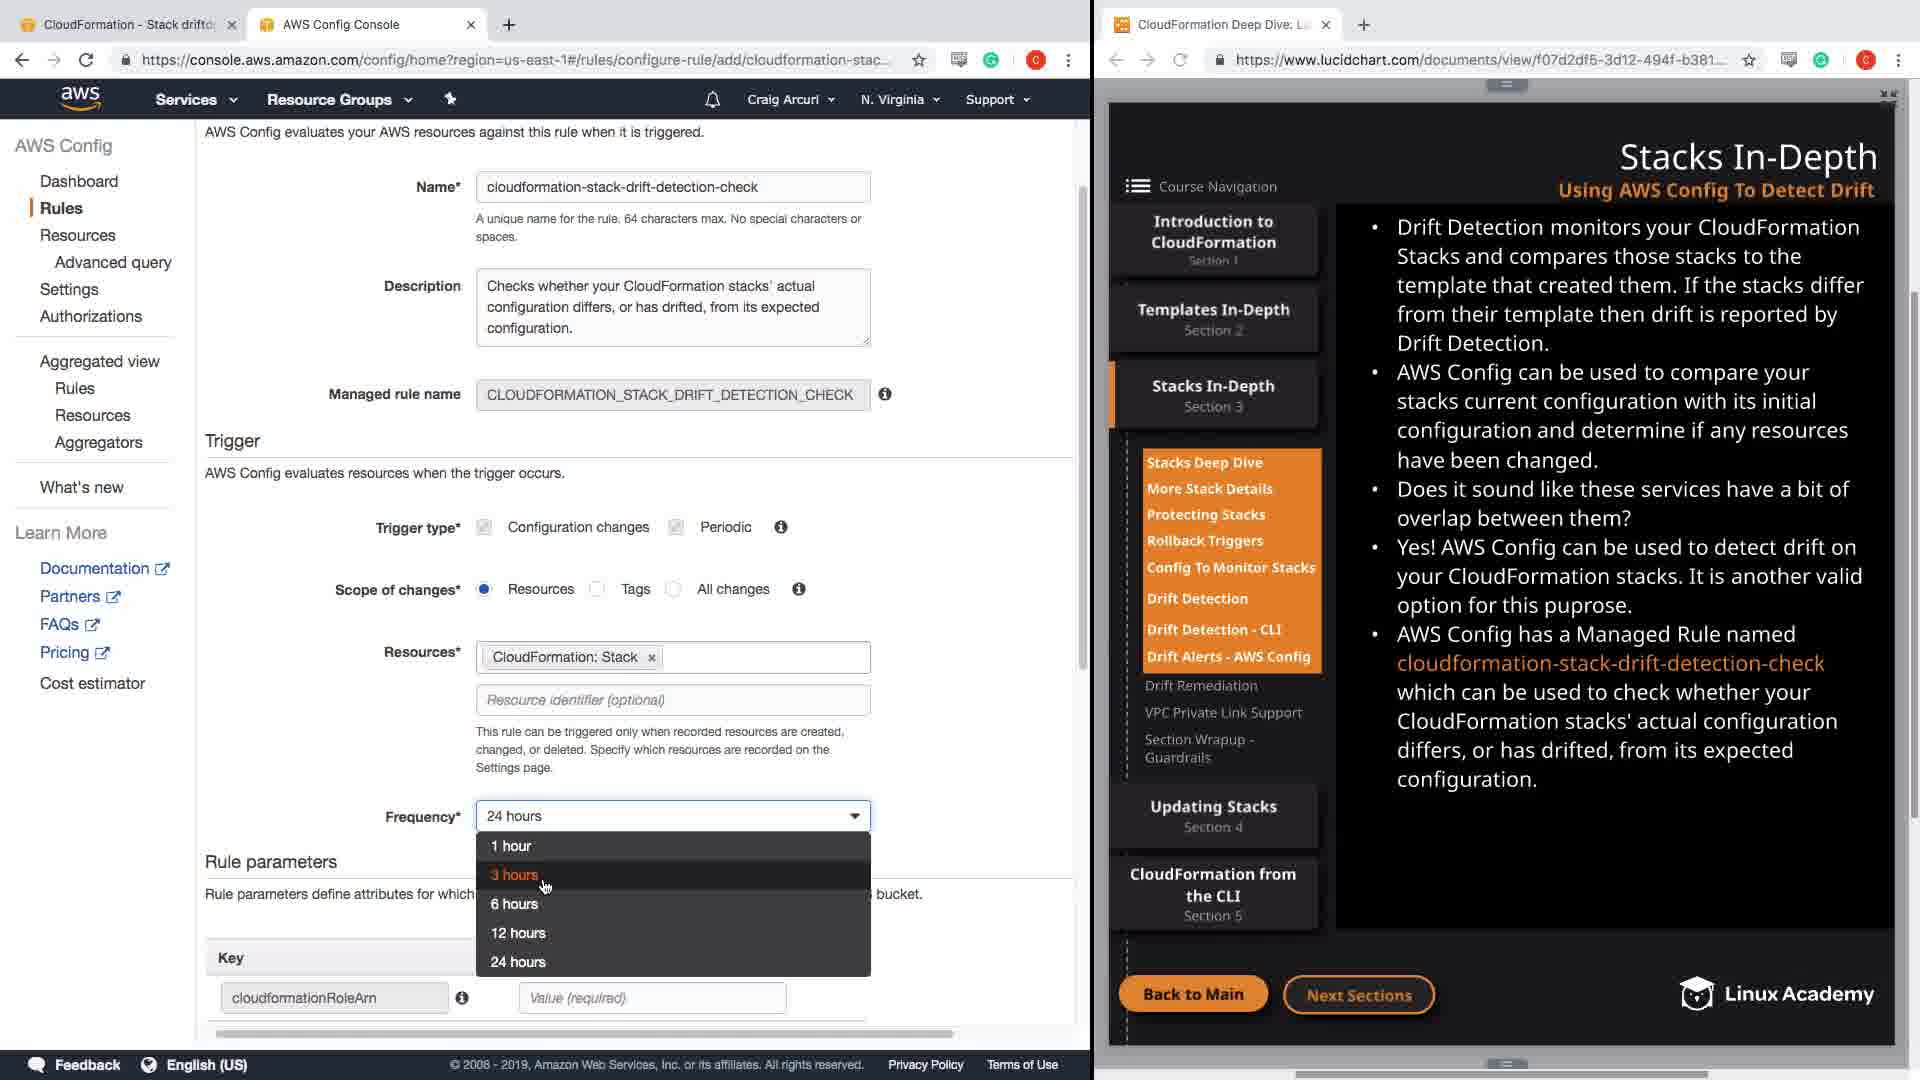Bookmark the AWS console page with star
The image size is (1920, 1080).
pos(919,60)
